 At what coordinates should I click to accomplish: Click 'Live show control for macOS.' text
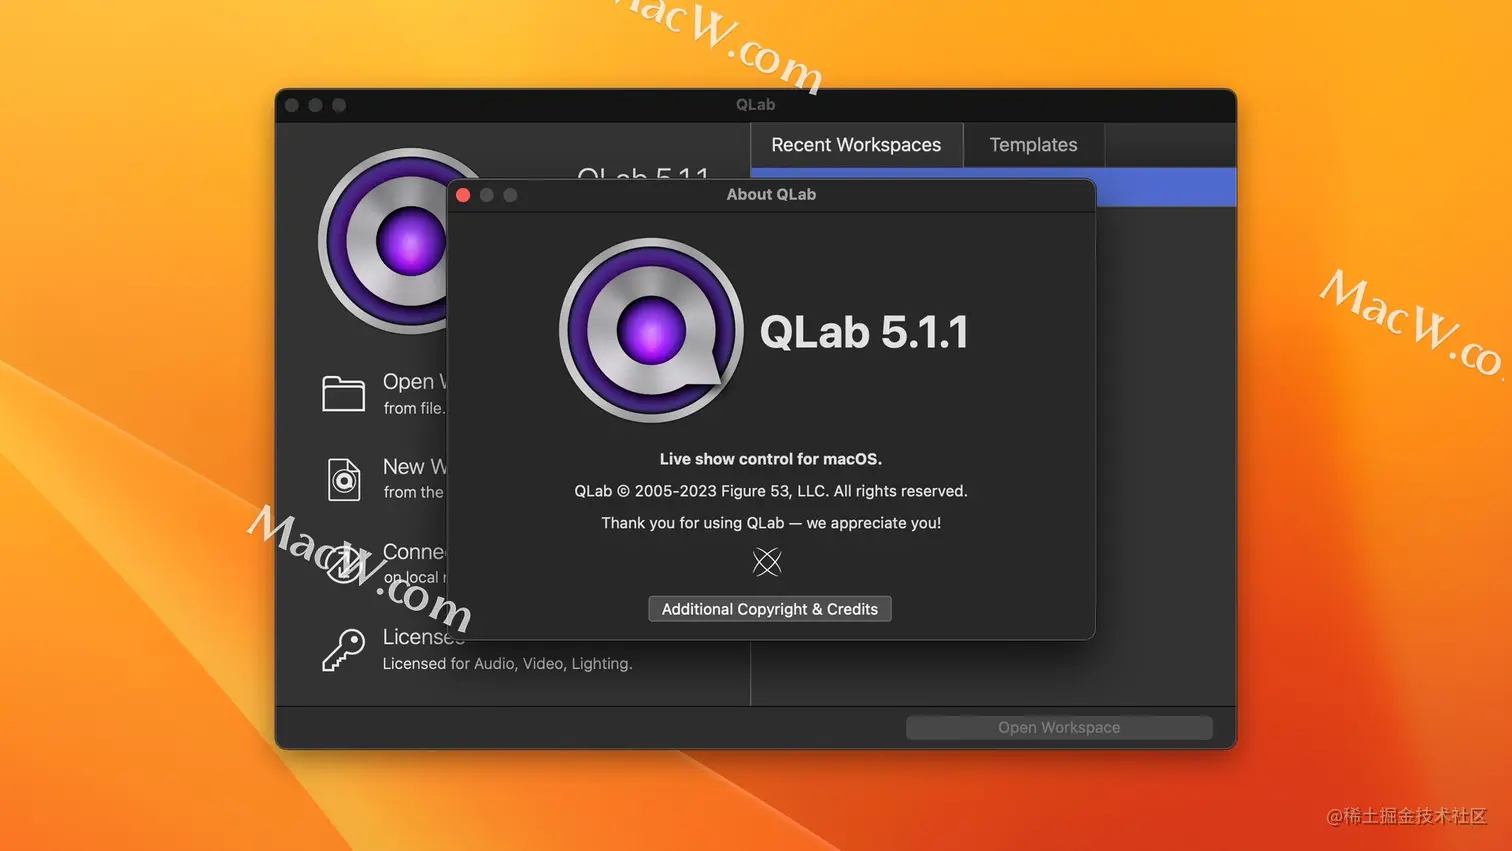pyautogui.click(x=770, y=459)
